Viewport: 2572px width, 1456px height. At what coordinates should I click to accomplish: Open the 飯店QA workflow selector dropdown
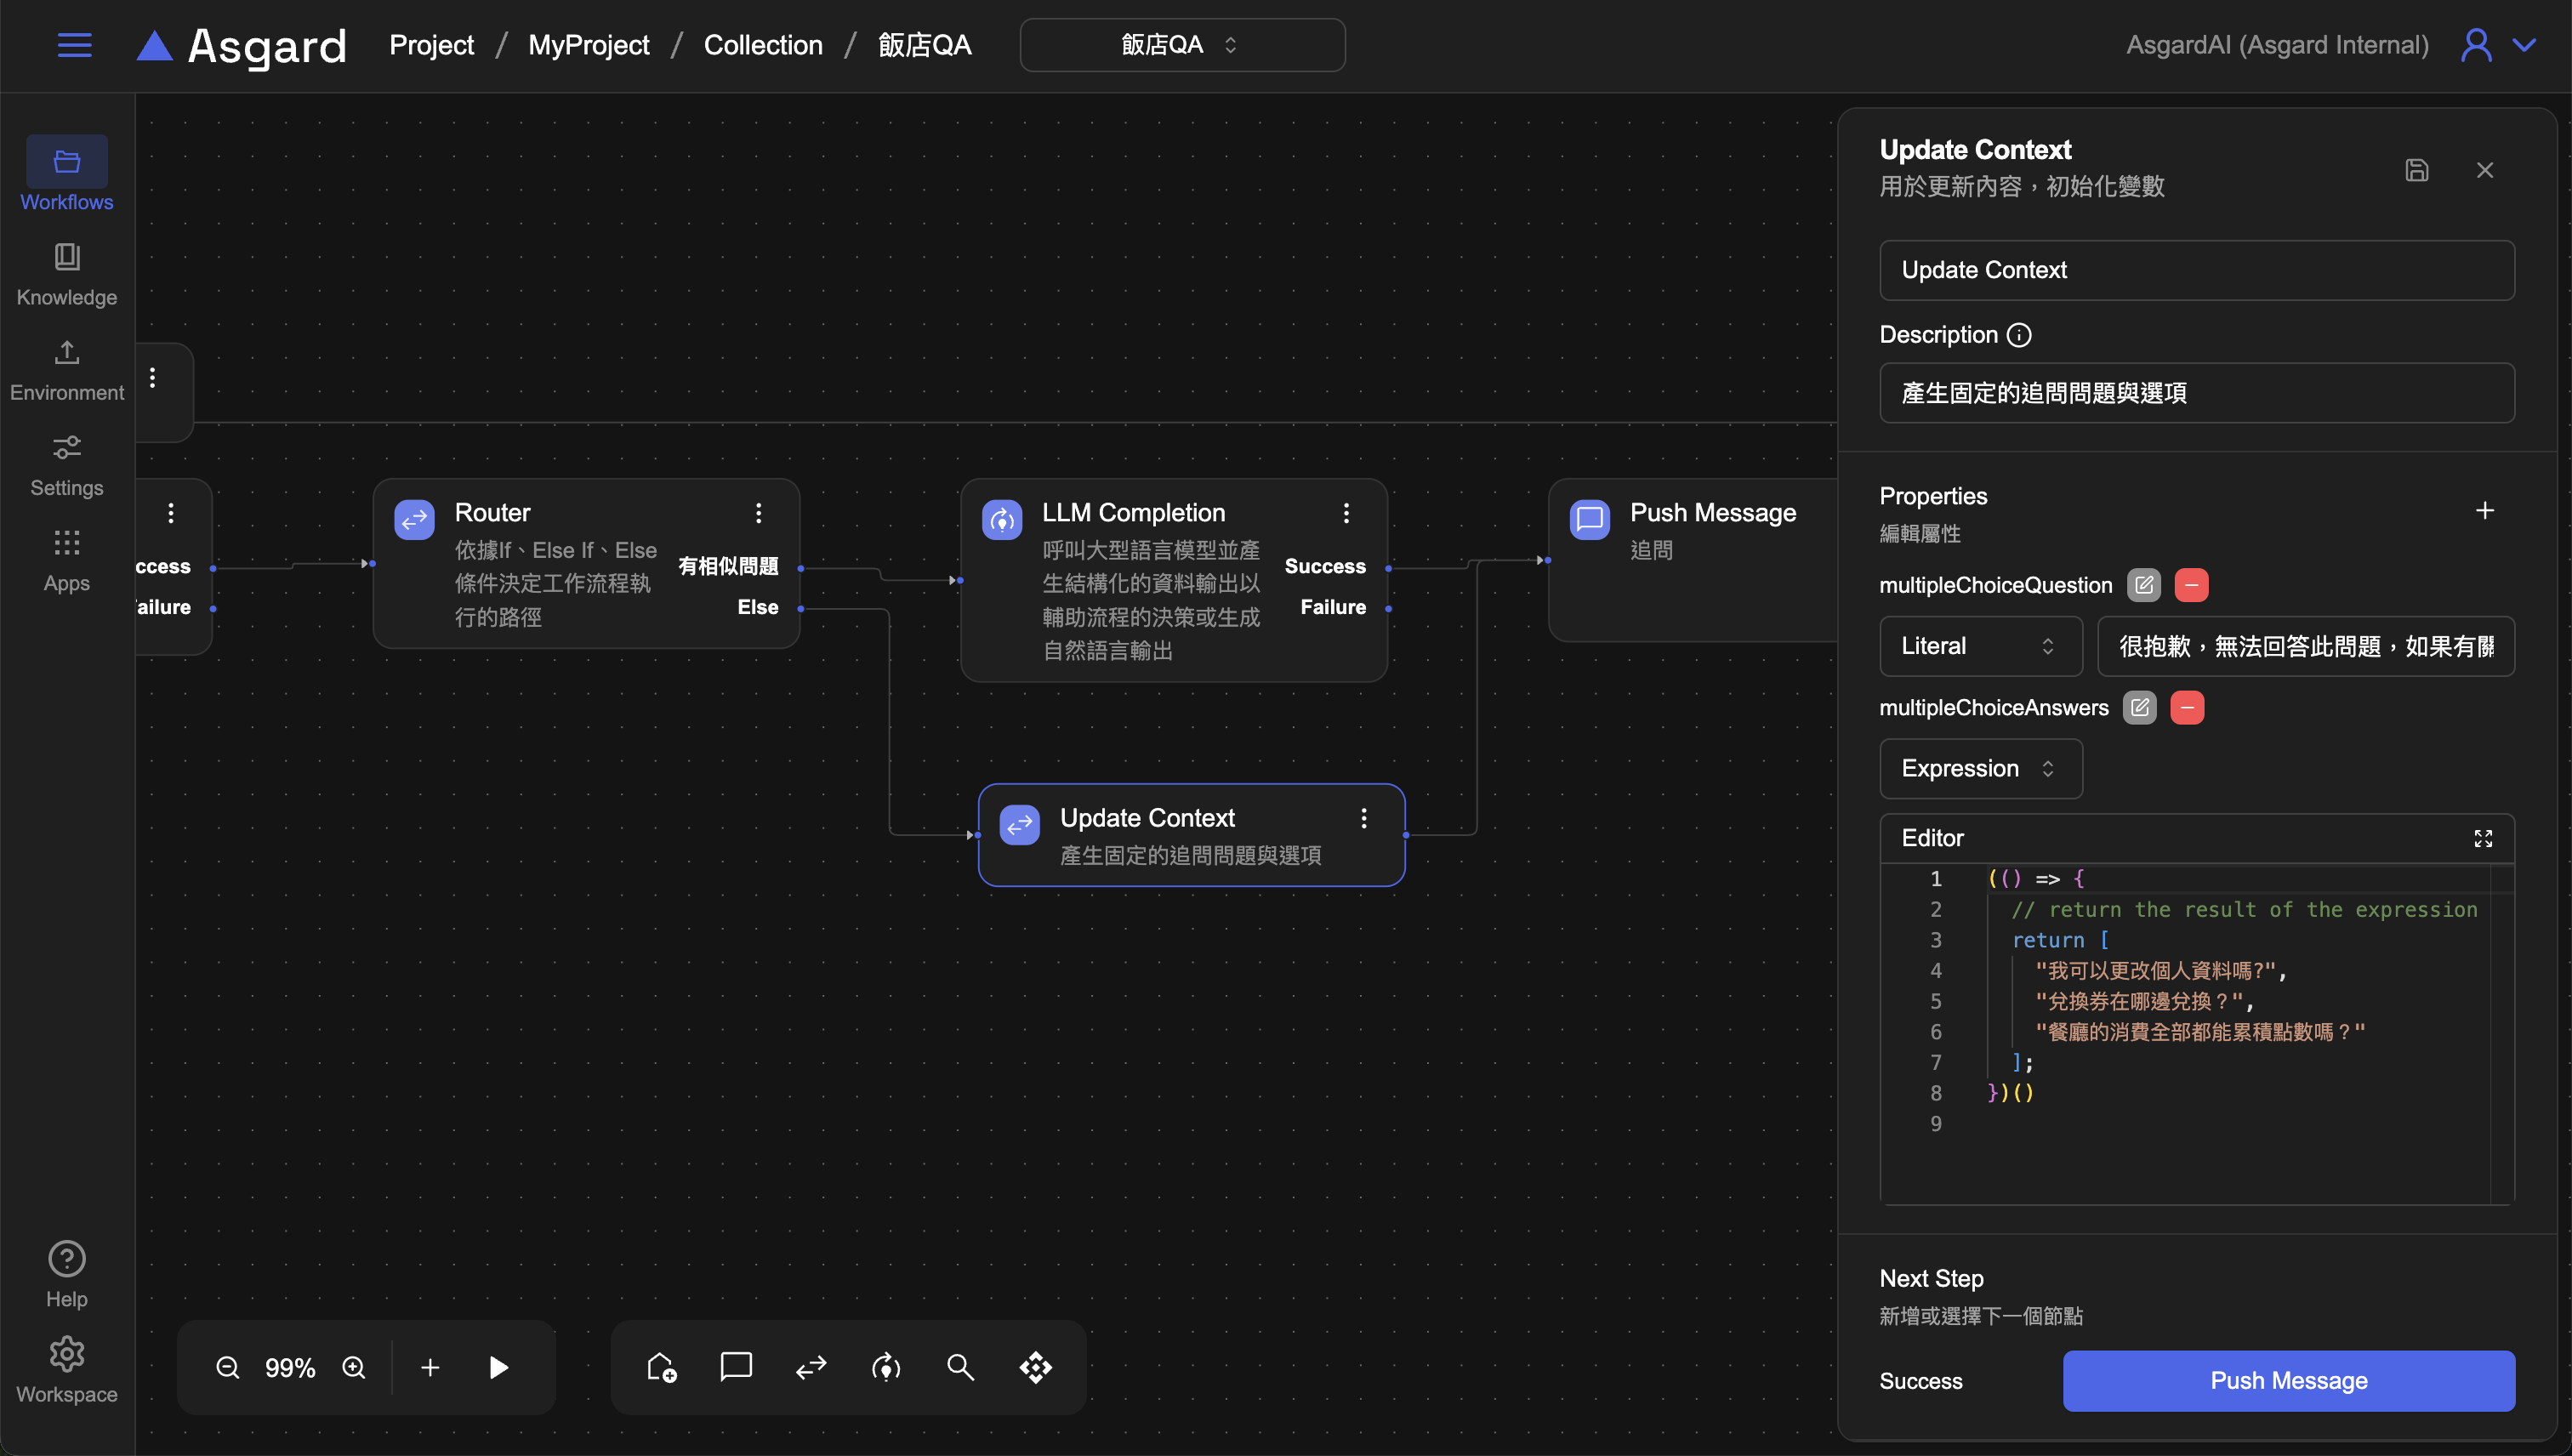[x=1181, y=45]
